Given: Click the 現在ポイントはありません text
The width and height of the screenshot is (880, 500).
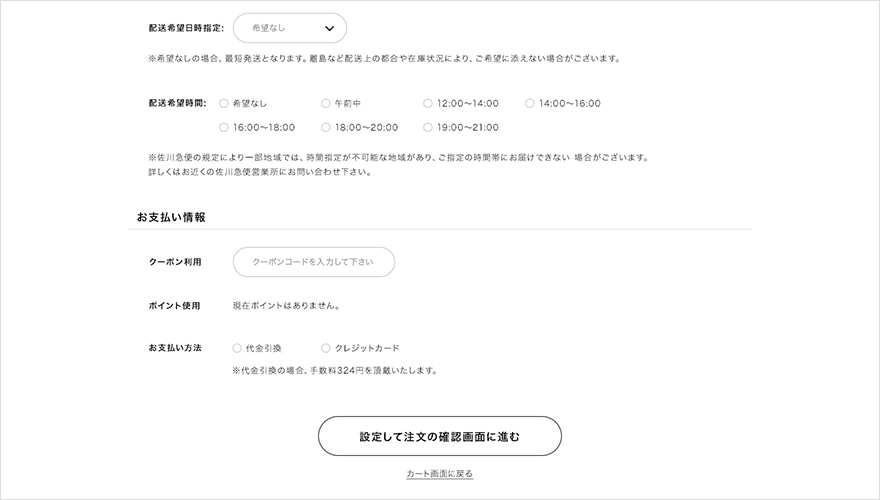Looking at the screenshot, I should 286,306.
